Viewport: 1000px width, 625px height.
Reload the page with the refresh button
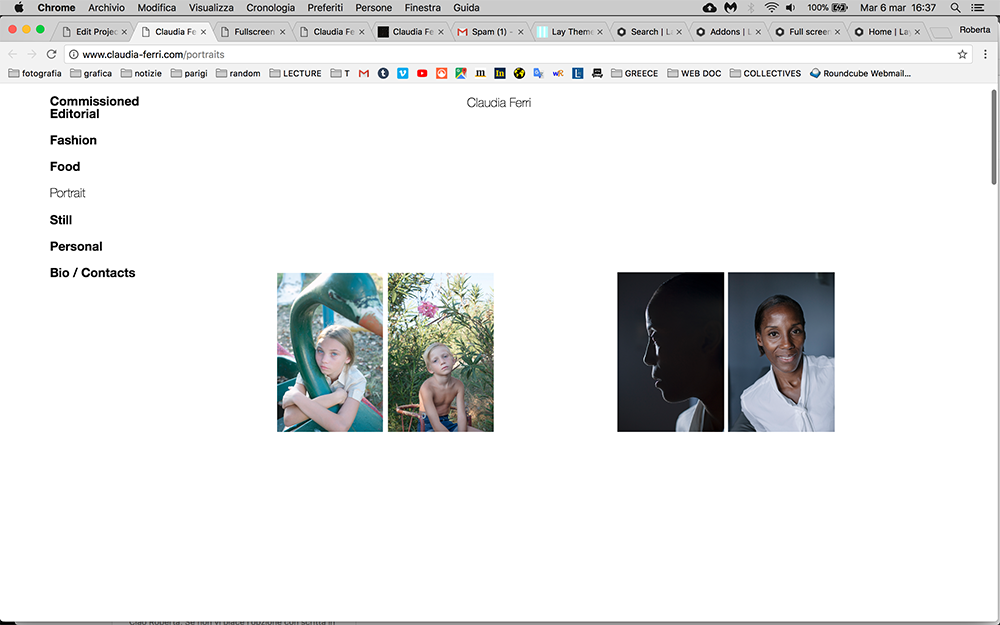click(x=52, y=54)
